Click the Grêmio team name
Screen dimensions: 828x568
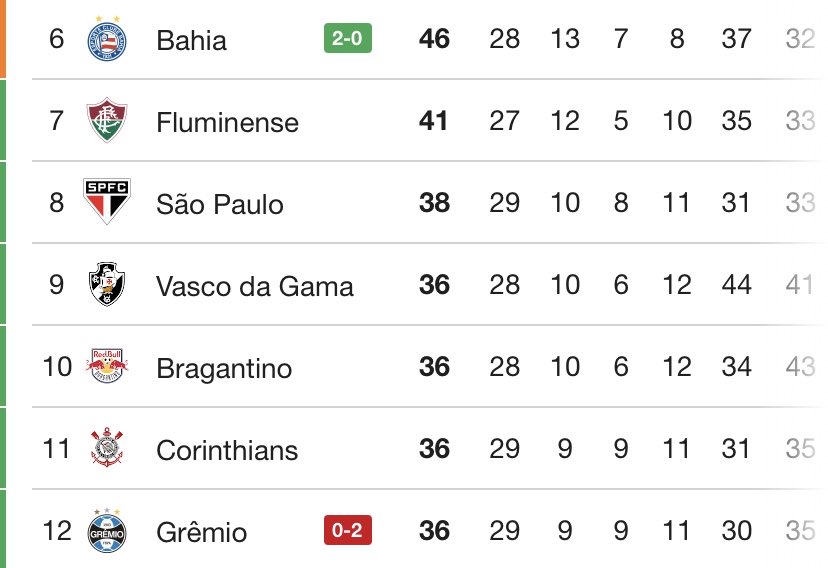pos(201,532)
